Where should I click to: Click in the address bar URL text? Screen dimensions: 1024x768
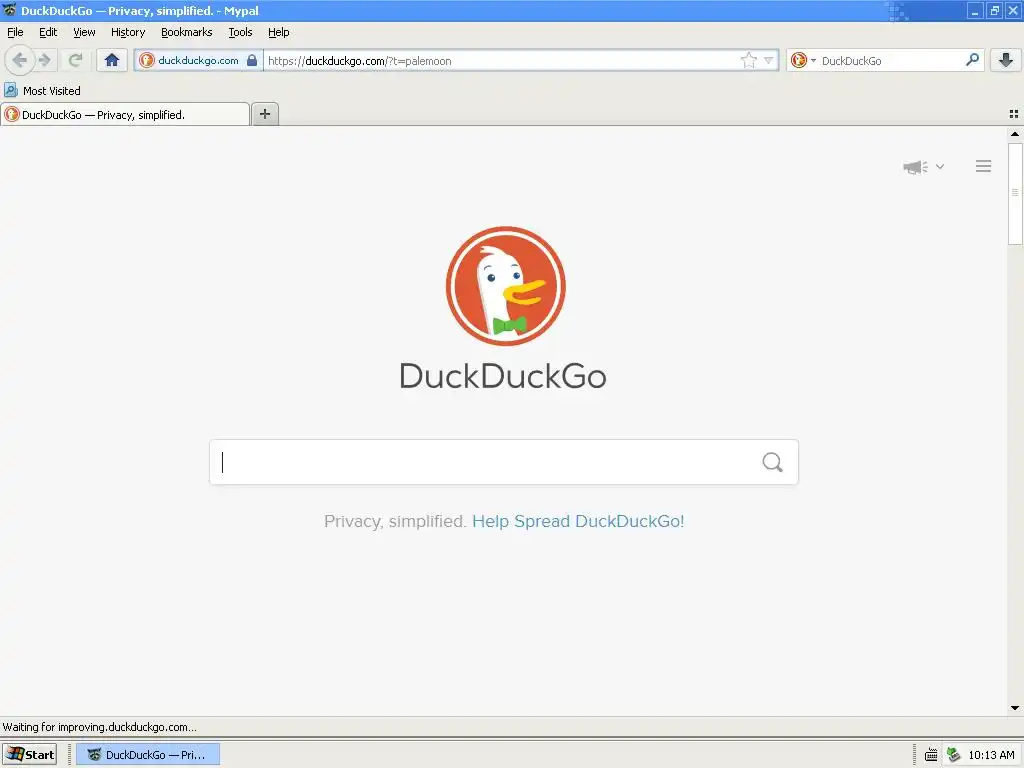(360, 61)
